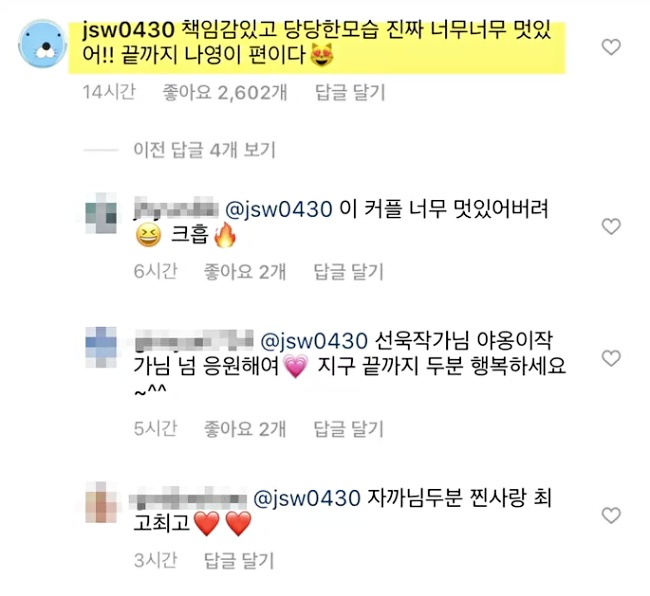The height and width of the screenshot is (596, 650).
Task: View 좋아요 2개 on the 5시간 reply
Action: pyautogui.click(x=245, y=429)
